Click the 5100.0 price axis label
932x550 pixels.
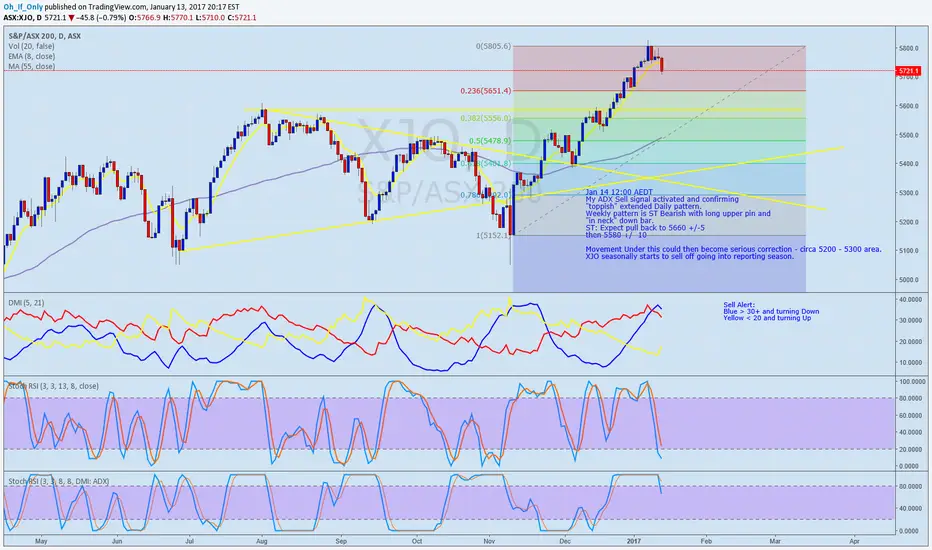909,251
